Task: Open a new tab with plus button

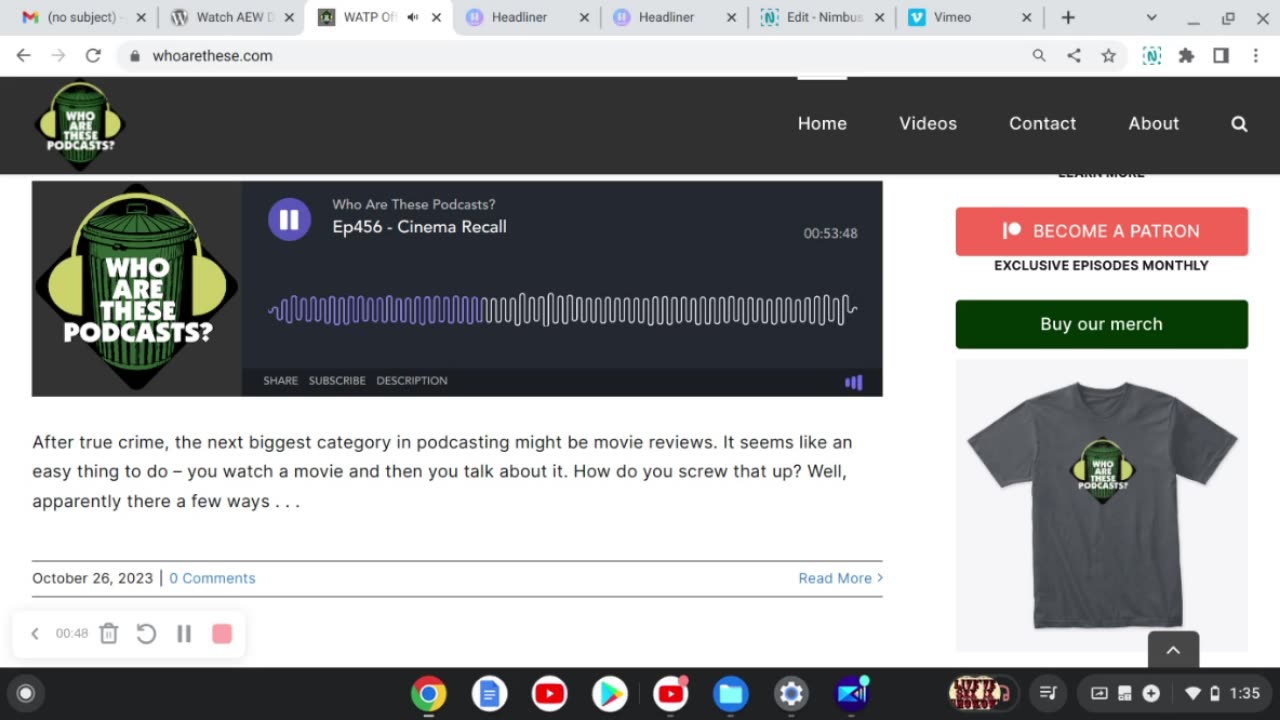Action: [x=1068, y=17]
